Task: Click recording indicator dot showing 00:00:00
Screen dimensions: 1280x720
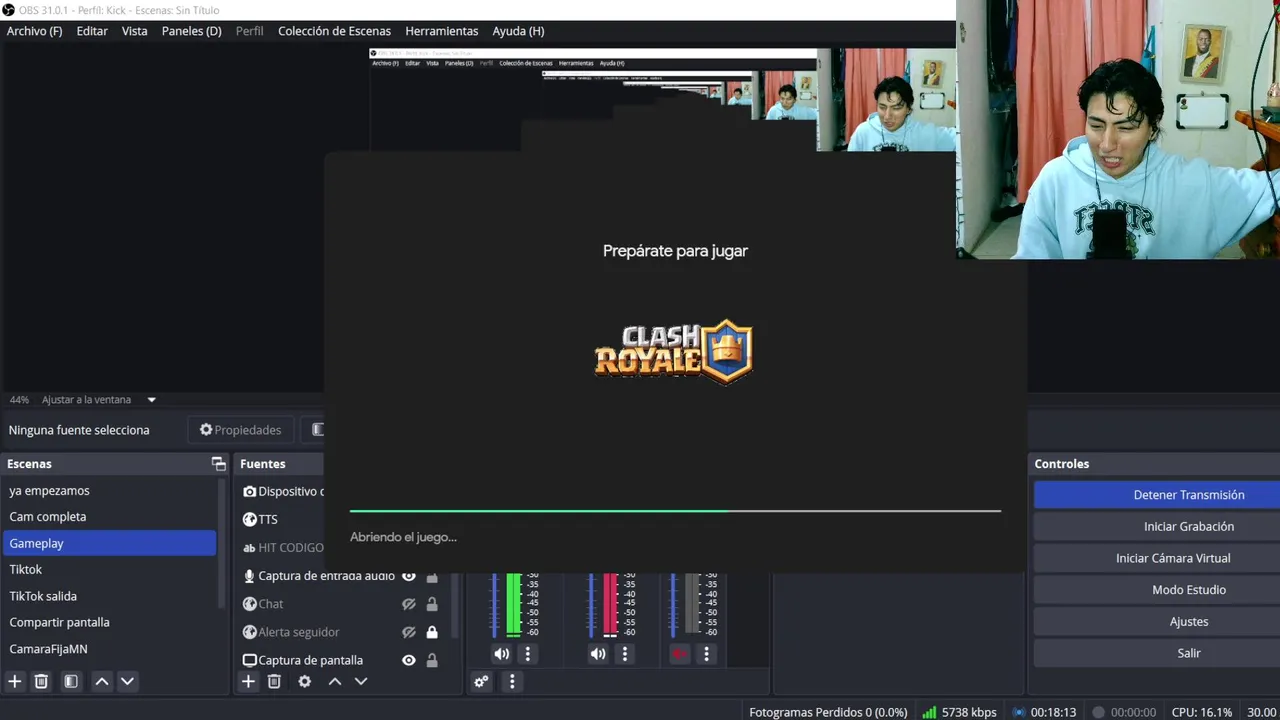Action: [1098, 712]
